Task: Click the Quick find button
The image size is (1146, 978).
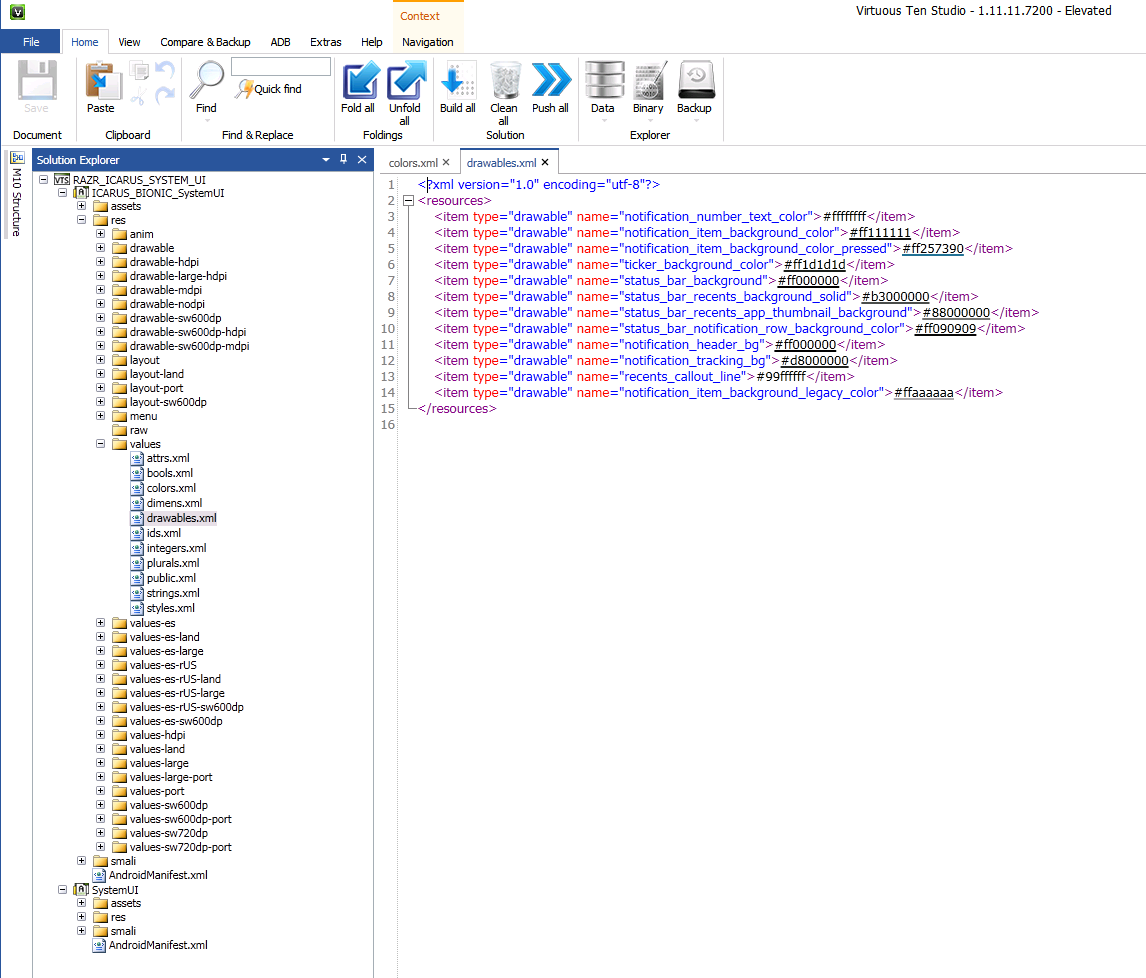Action: 268,89
